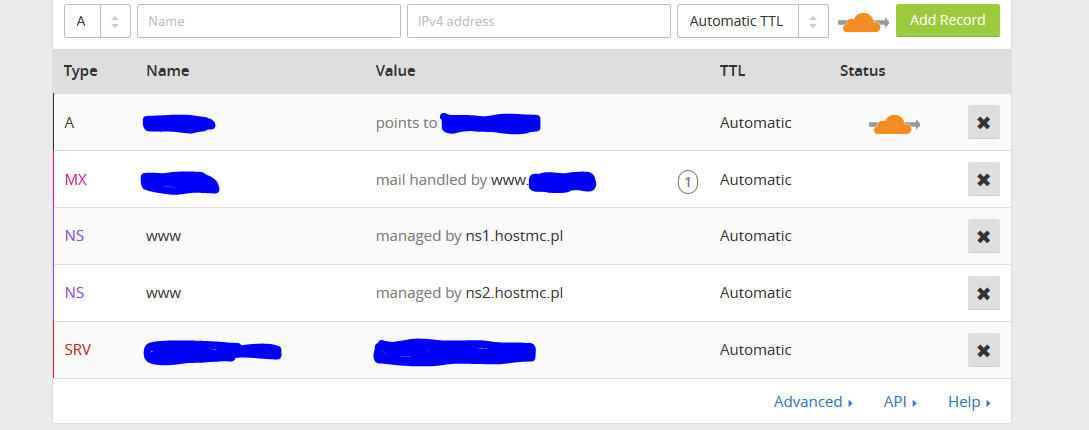Delete the A record with X button
1089x430 pixels.
coord(983,123)
